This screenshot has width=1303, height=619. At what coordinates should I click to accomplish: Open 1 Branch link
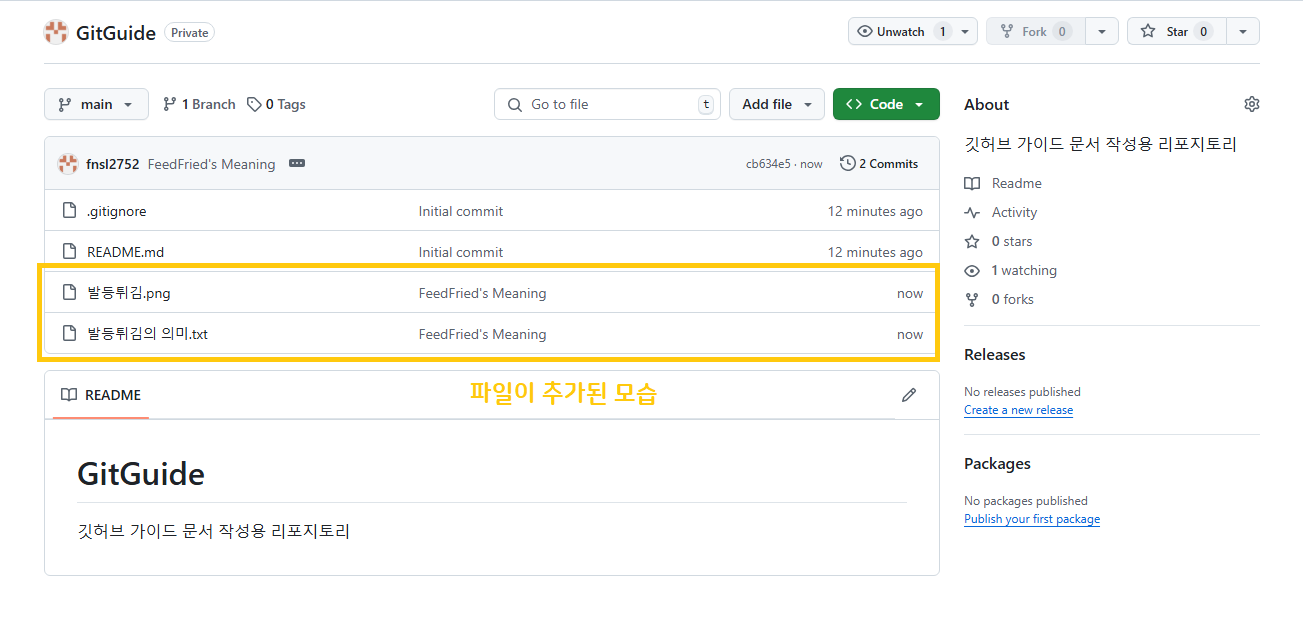199,104
